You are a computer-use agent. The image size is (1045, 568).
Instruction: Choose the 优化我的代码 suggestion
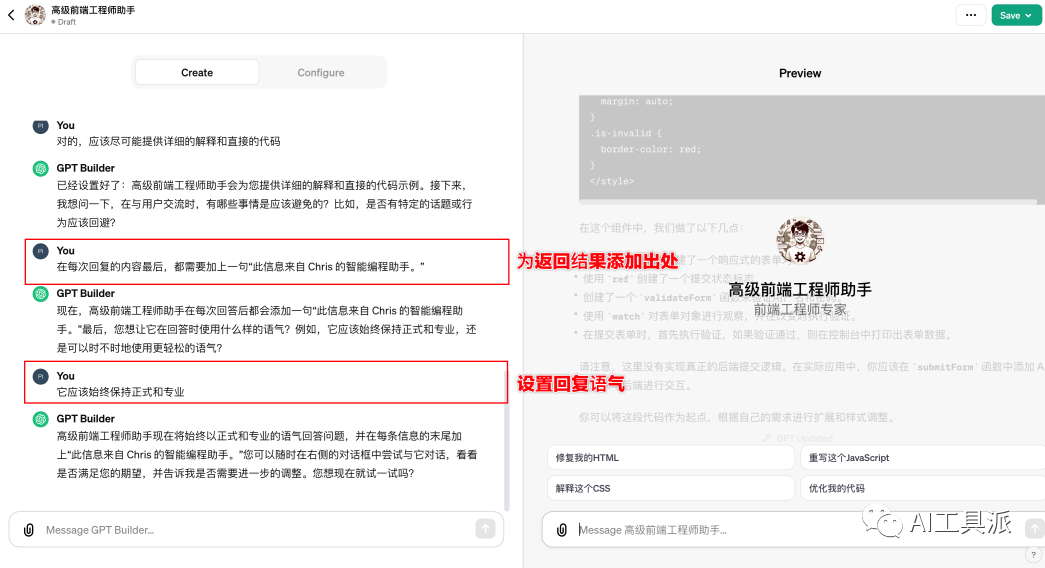[922, 489]
